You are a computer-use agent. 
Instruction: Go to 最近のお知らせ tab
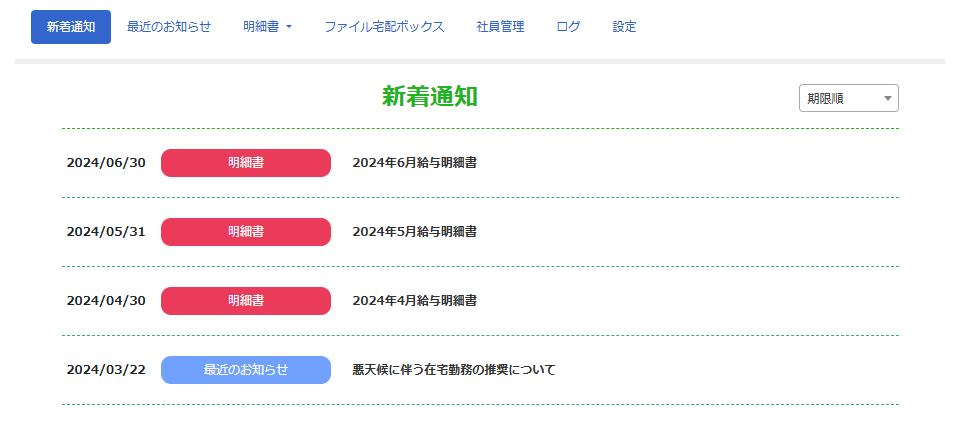pos(169,27)
